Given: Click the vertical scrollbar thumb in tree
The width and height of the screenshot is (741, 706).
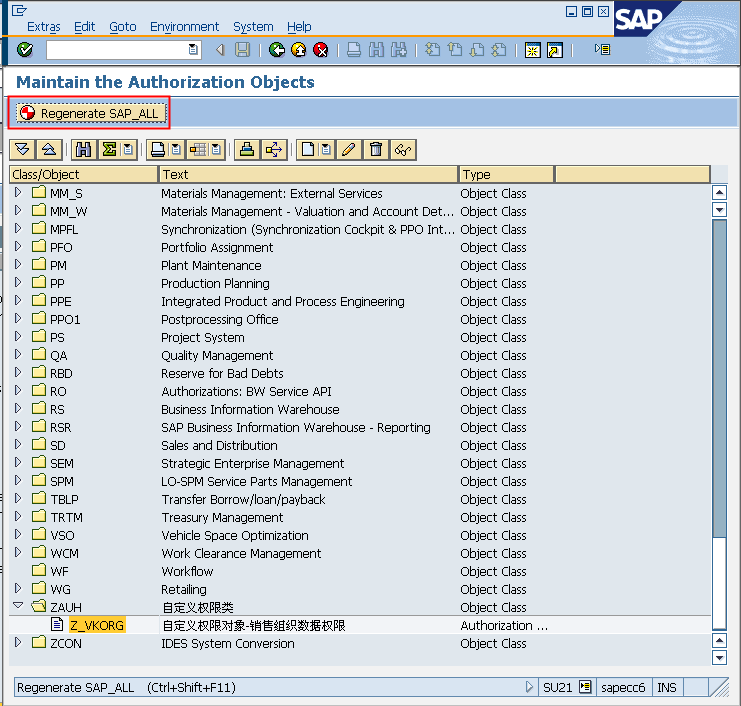Looking at the screenshot, I should (x=719, y=378).
